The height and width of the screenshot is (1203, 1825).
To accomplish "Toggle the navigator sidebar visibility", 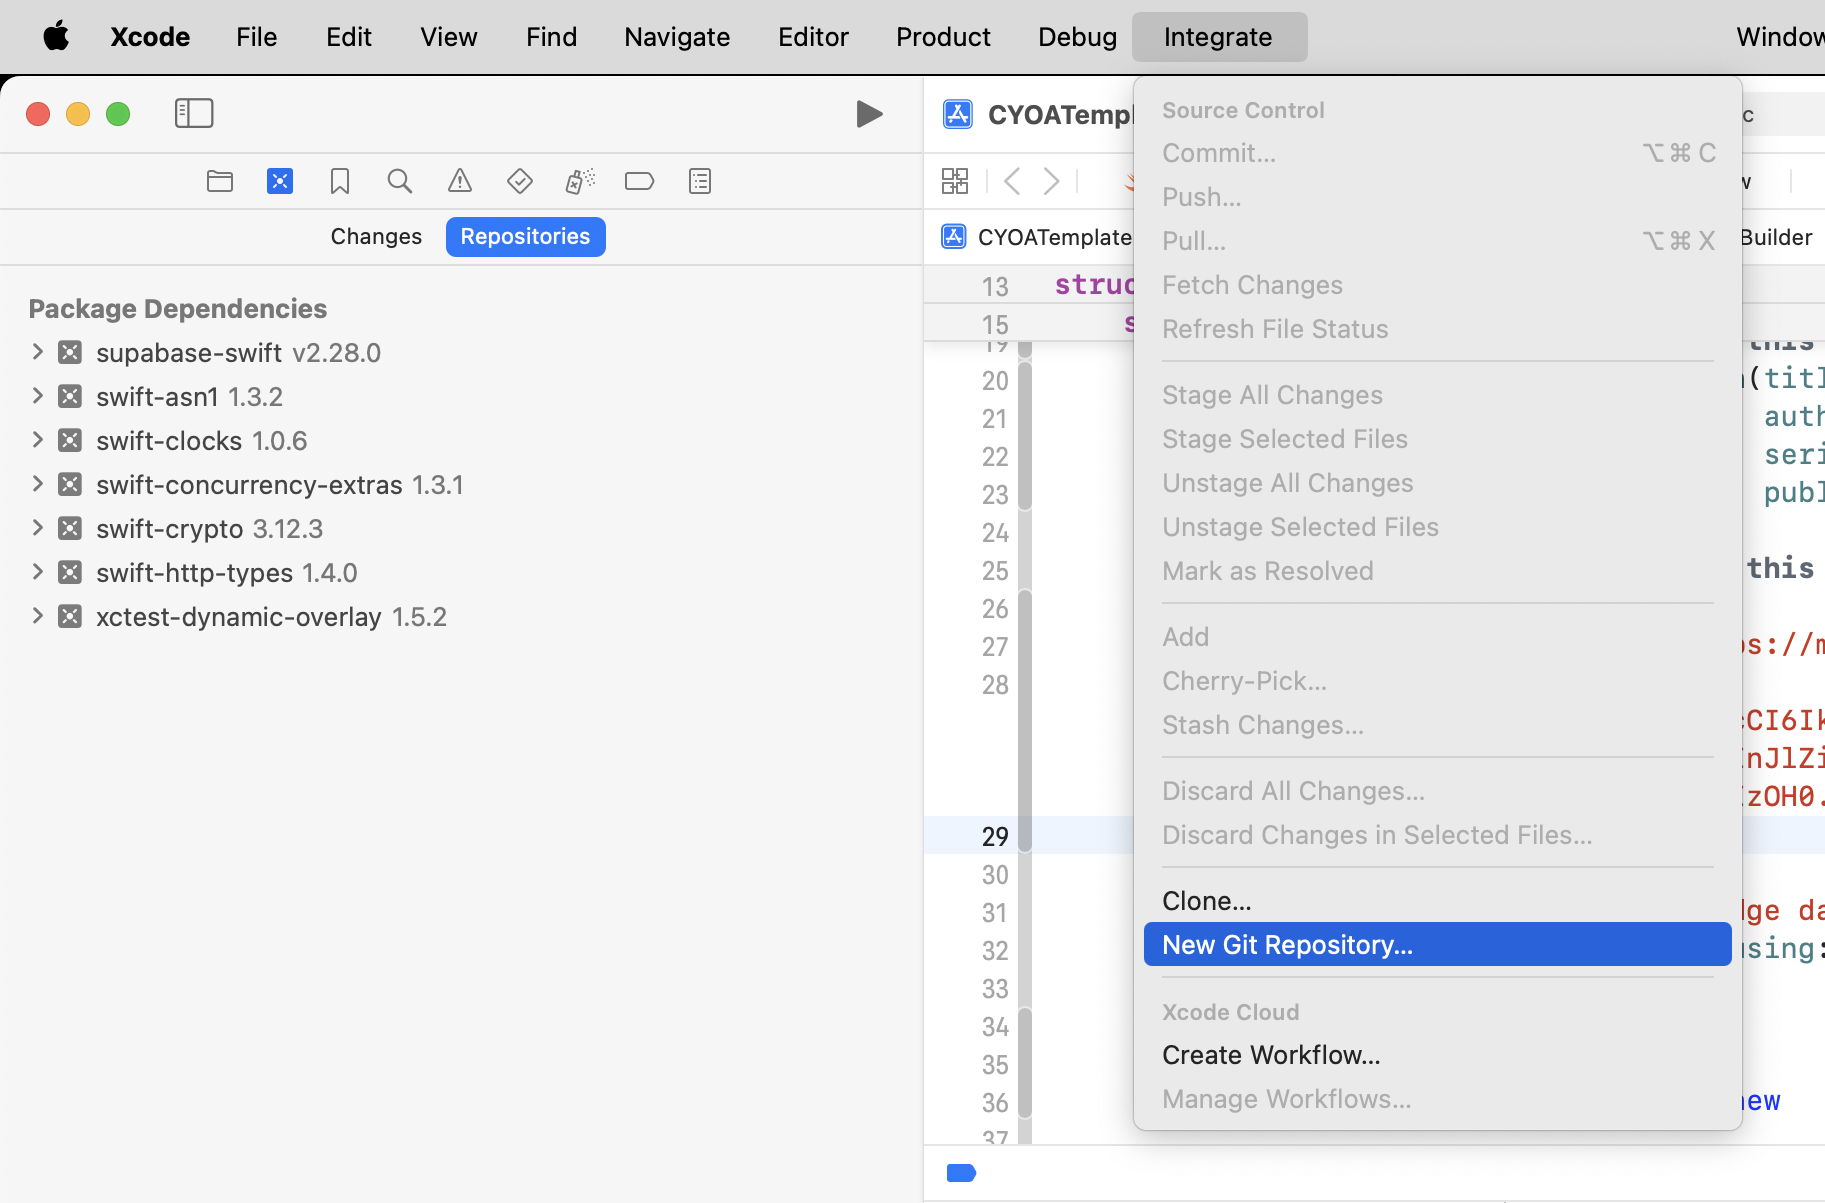I will (194, 114).
